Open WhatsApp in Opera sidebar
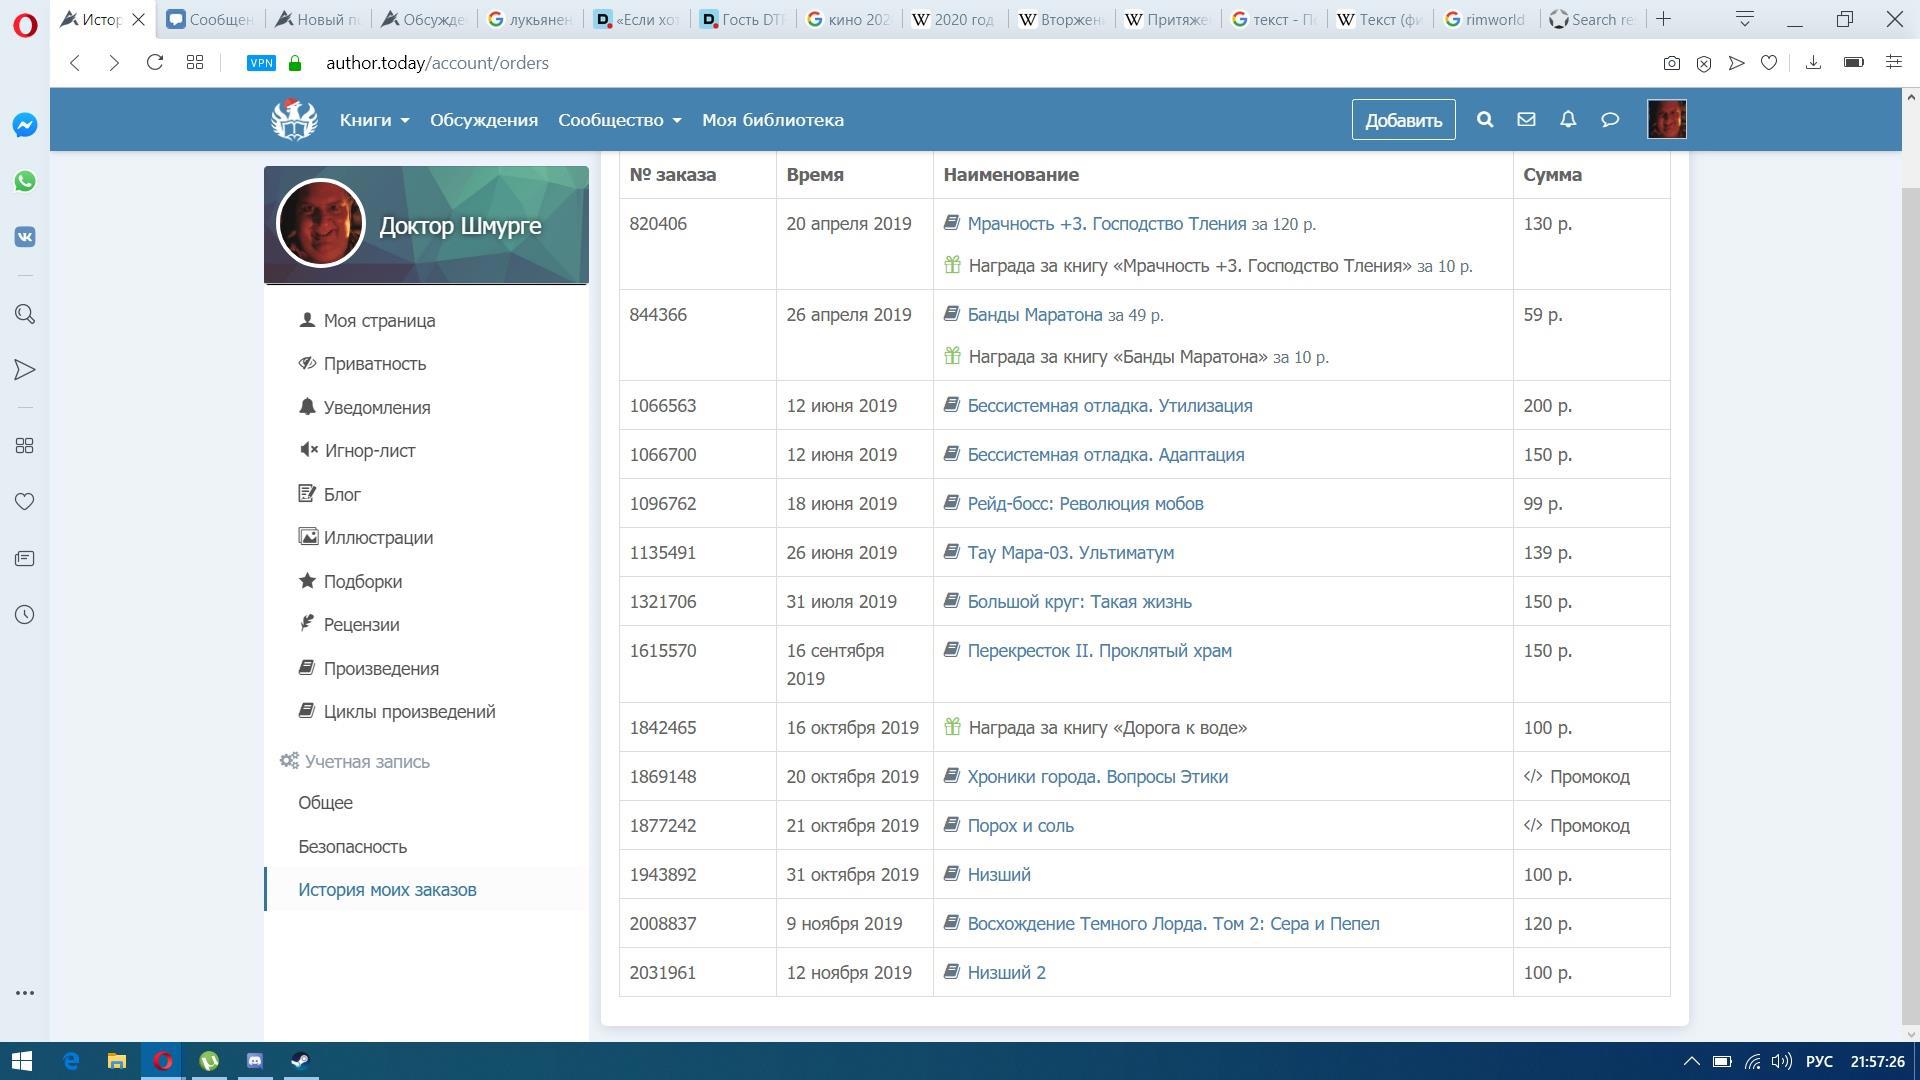This screenshot has width=1920, height=1080. tap(25, 181)
